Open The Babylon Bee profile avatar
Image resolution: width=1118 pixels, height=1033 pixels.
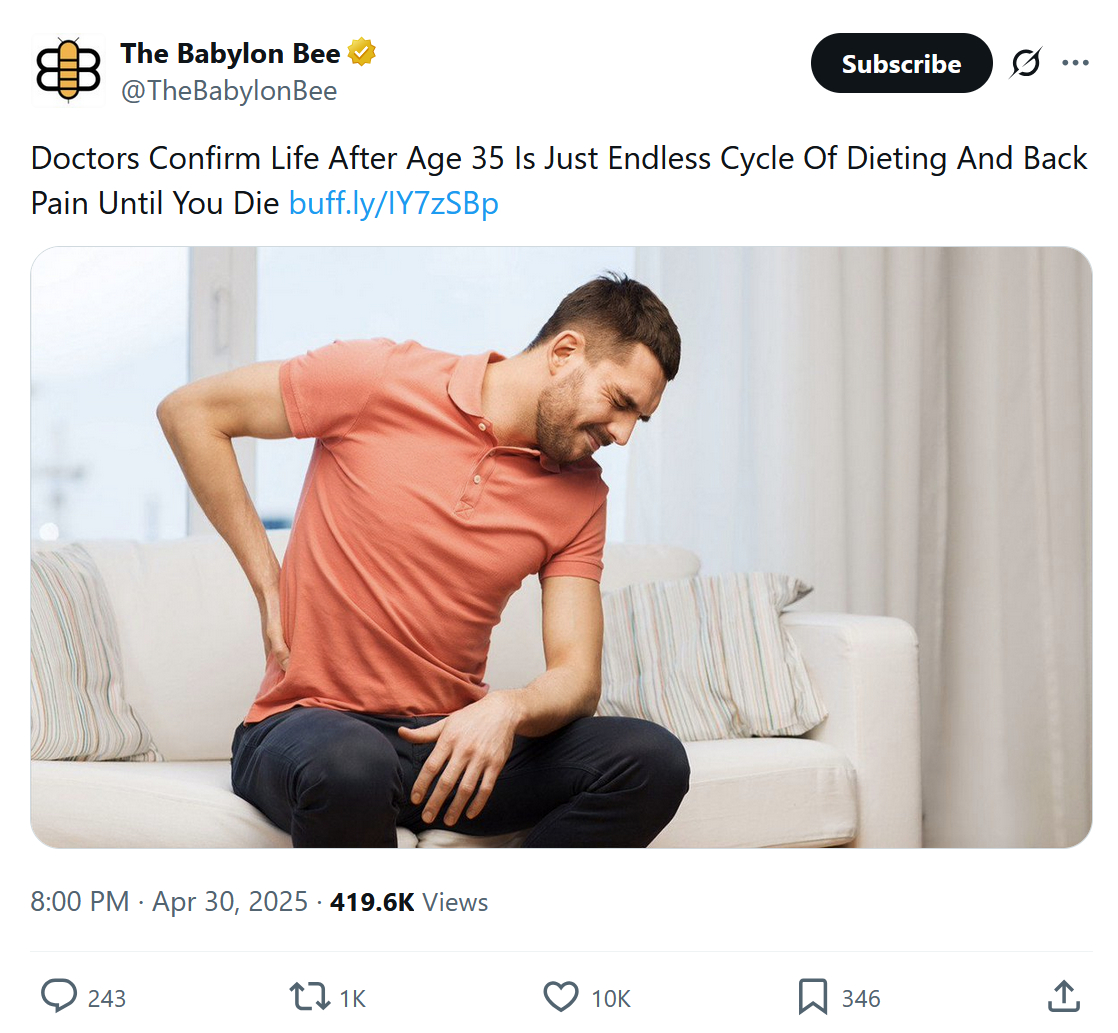coord(68,70)
